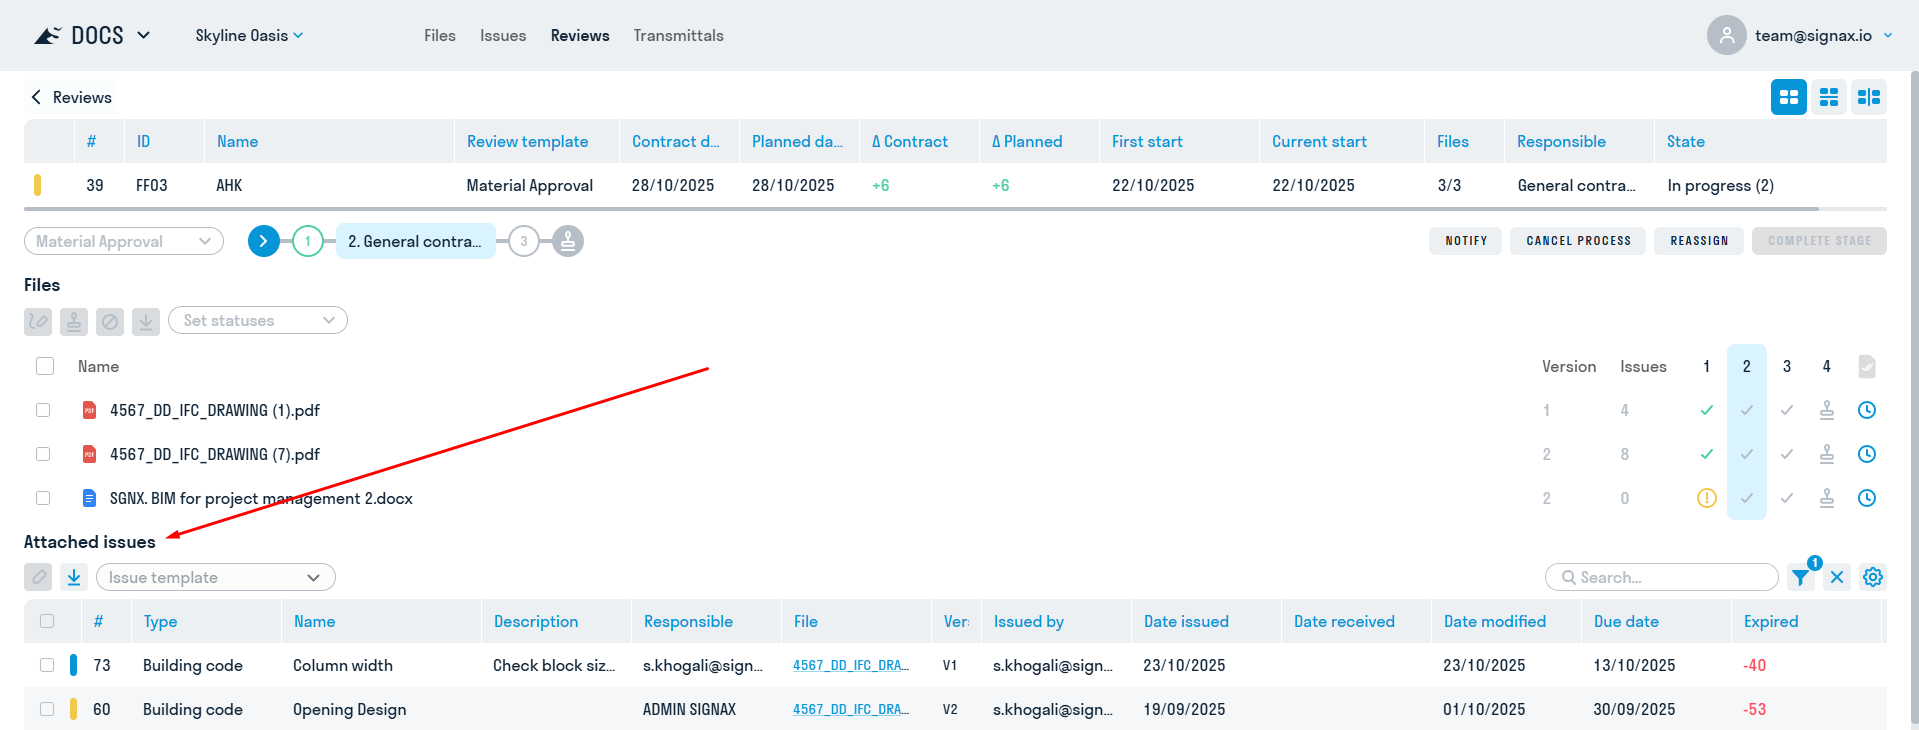
Task: Open the Issue template dropdown
Action: [216, 577]
